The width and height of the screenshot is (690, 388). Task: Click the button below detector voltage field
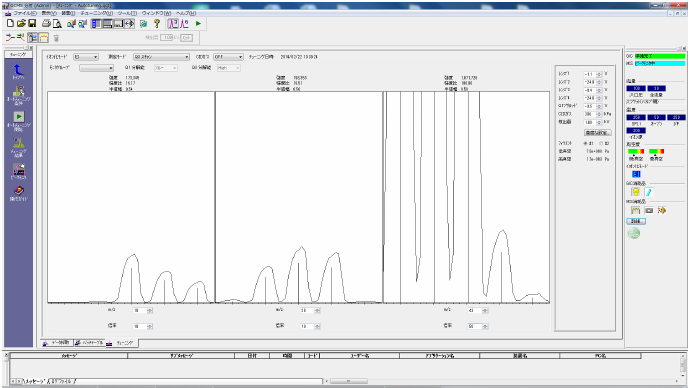[x=597, y=132]
